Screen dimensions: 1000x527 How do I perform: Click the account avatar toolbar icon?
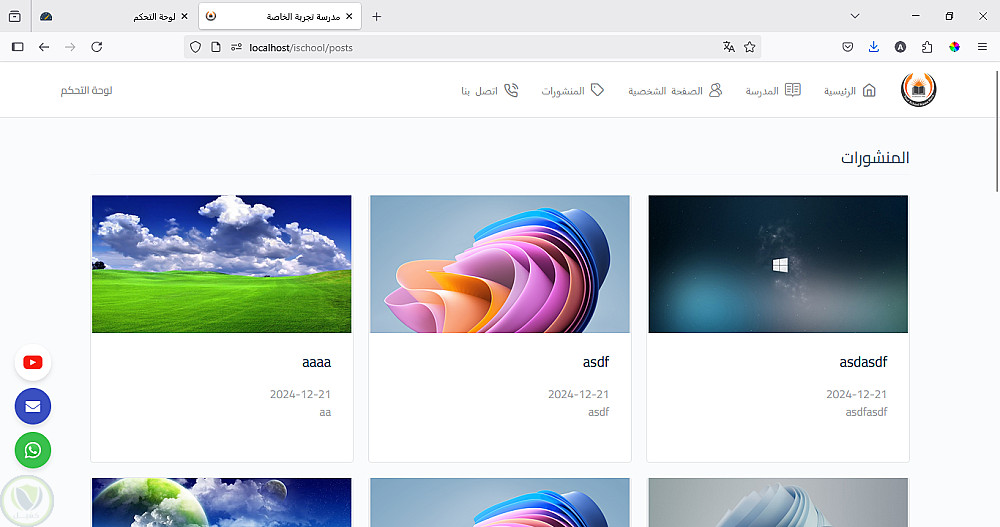coord(901,47)
